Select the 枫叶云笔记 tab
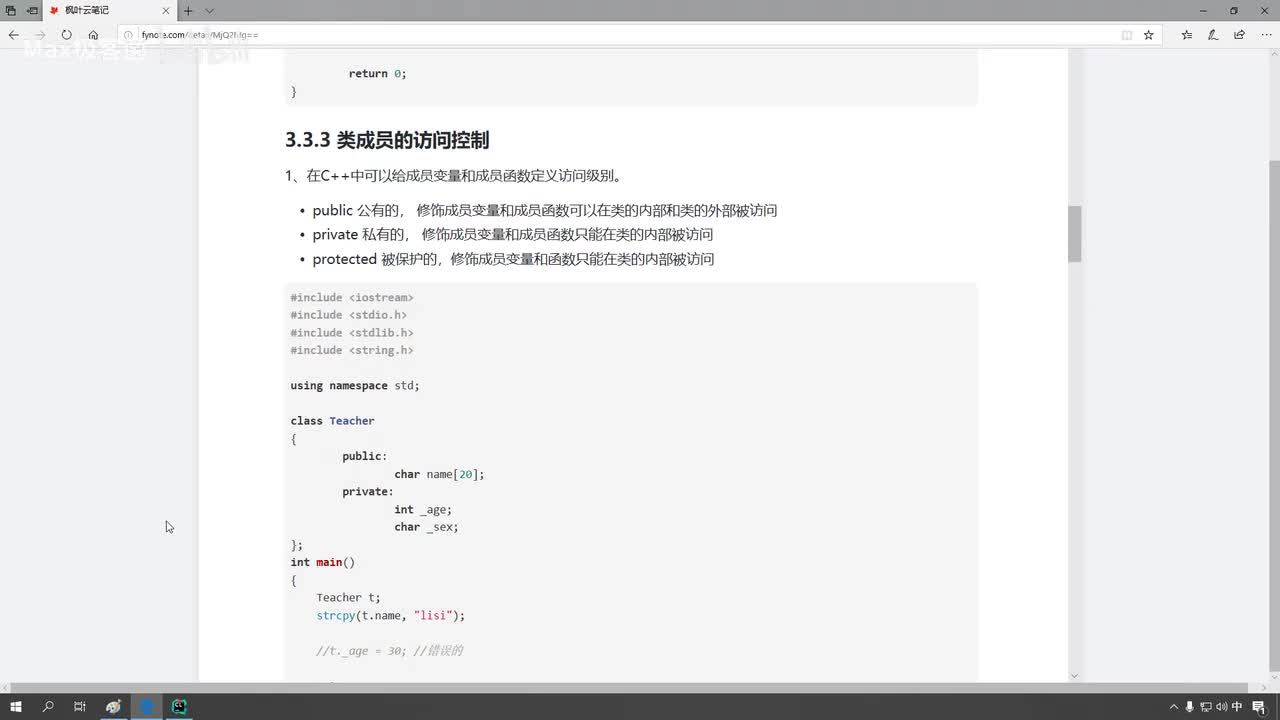The image size is (1280, 720). pyautogui.click(x=110, y=10)
